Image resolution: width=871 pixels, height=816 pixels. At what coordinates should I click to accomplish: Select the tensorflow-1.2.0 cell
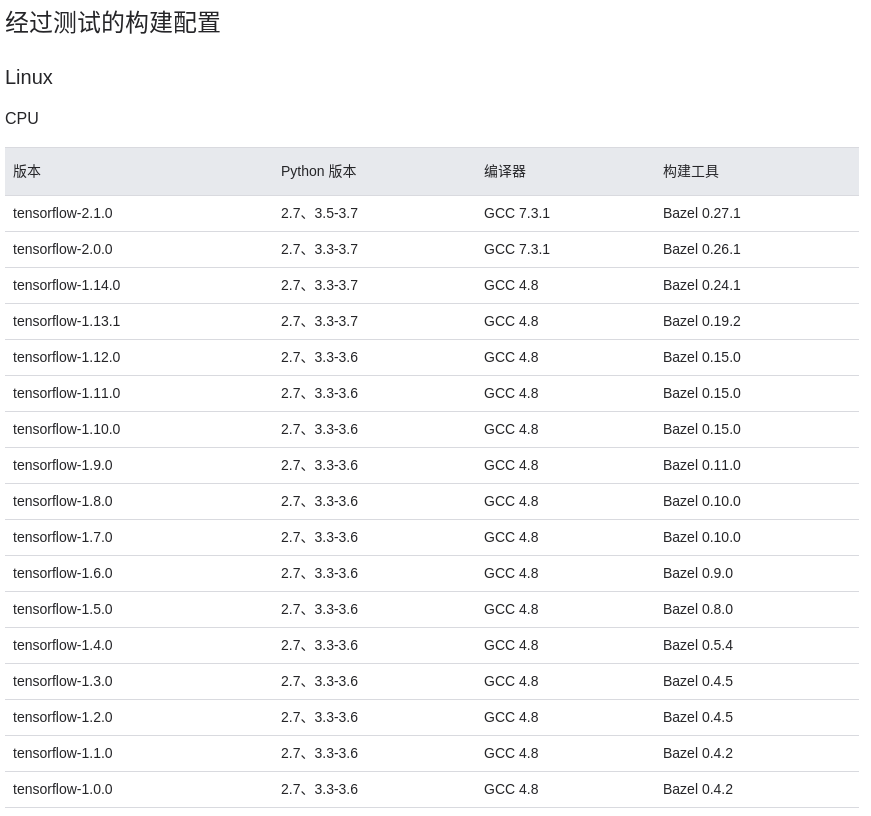[x=63, y=717]
